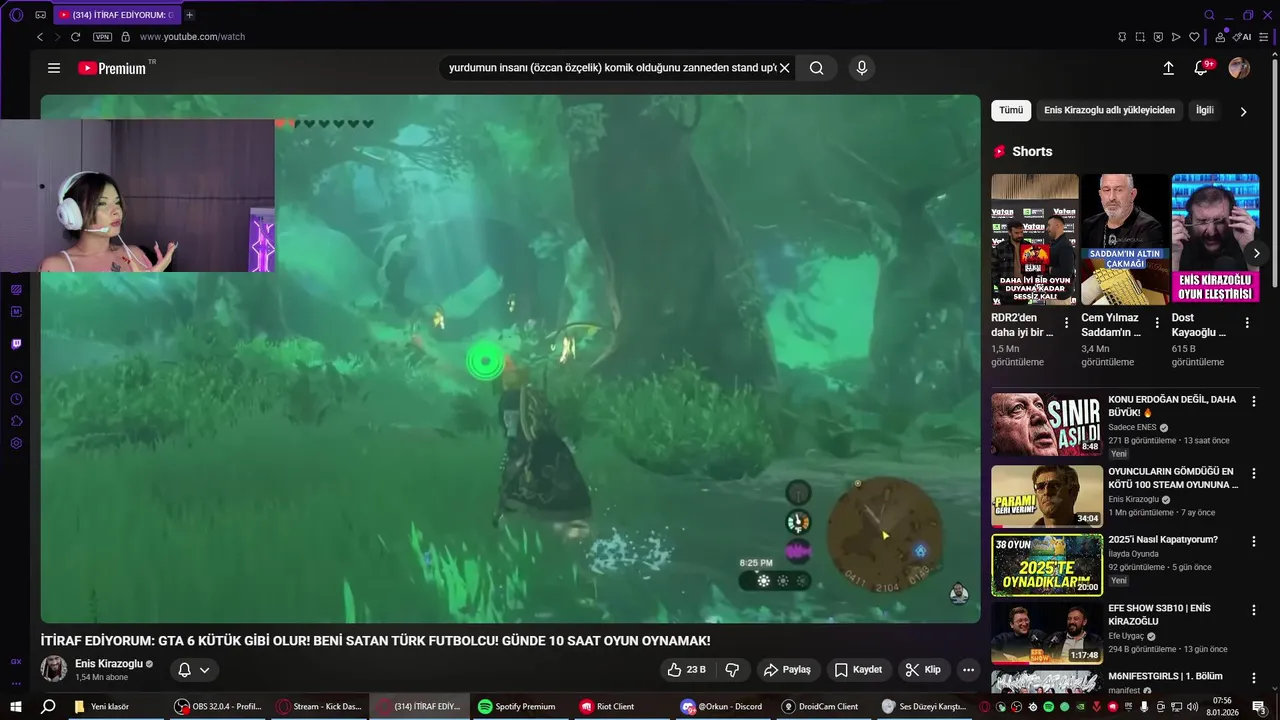The height and width of the screenshot is (720, 1280).
Task: Open the Enis Kirazoglu channel avatar
Action: 54,669
